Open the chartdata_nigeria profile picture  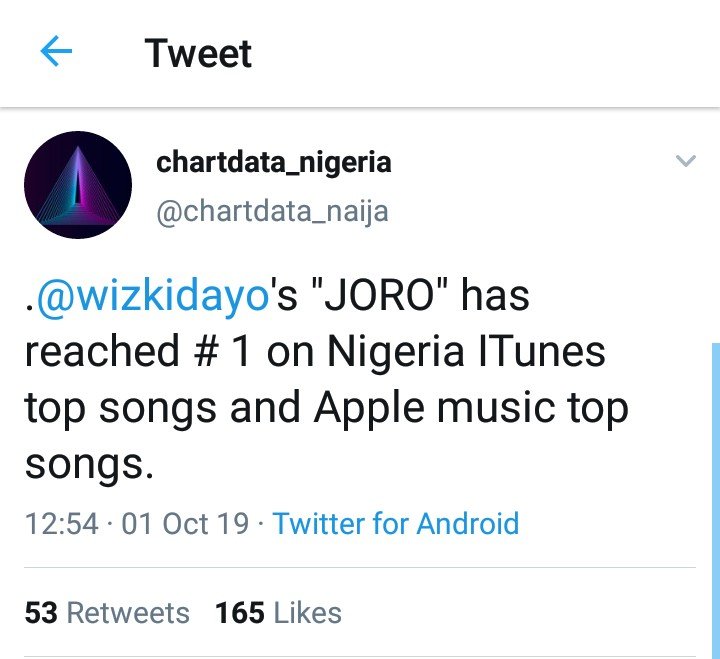(x=78, y=185)
